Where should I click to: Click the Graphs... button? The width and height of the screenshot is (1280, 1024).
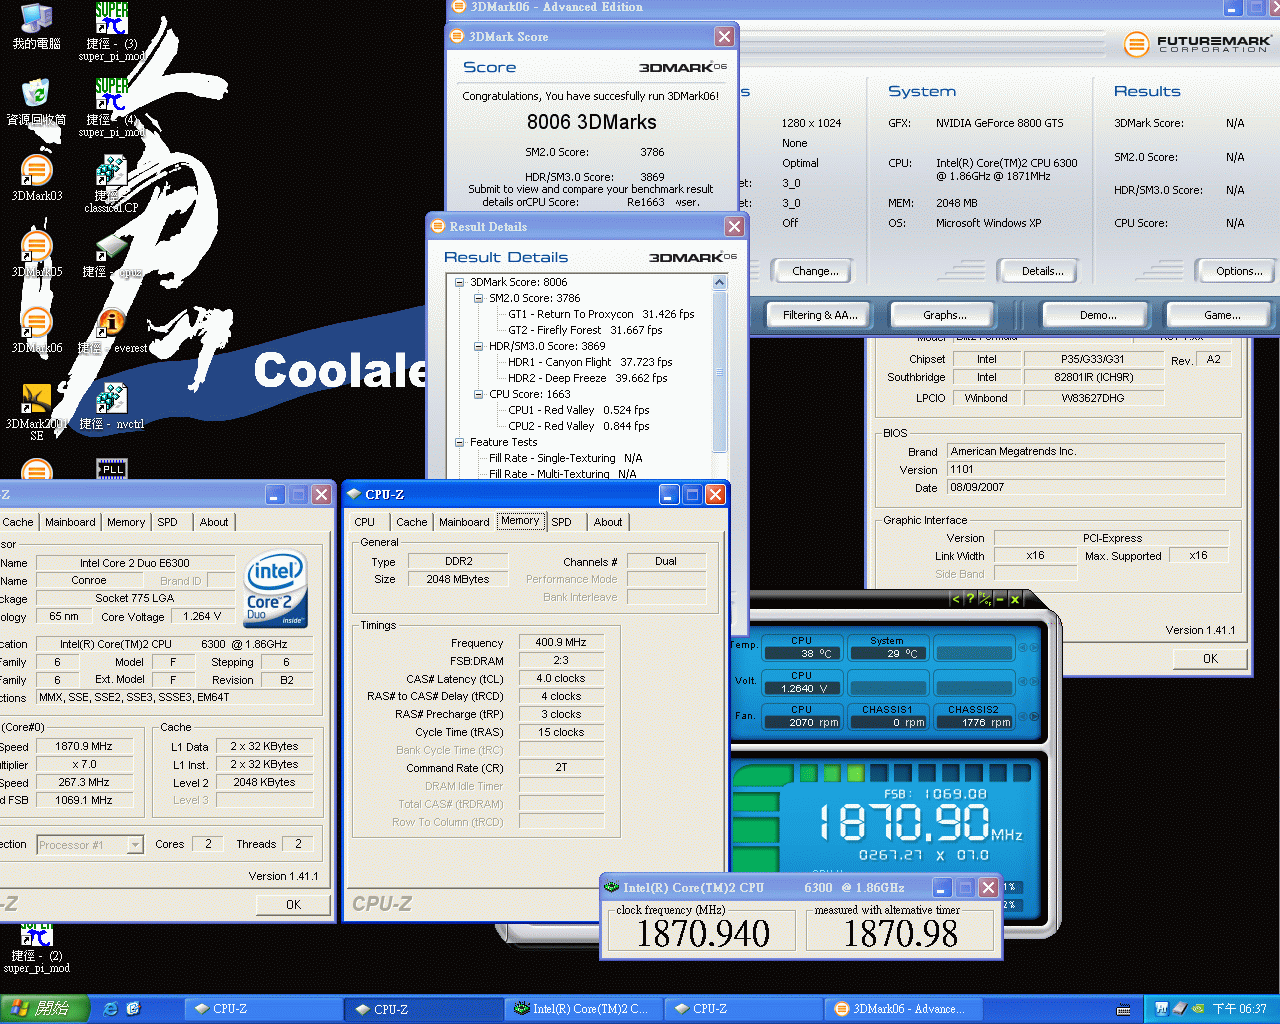(x=945, y=315)
